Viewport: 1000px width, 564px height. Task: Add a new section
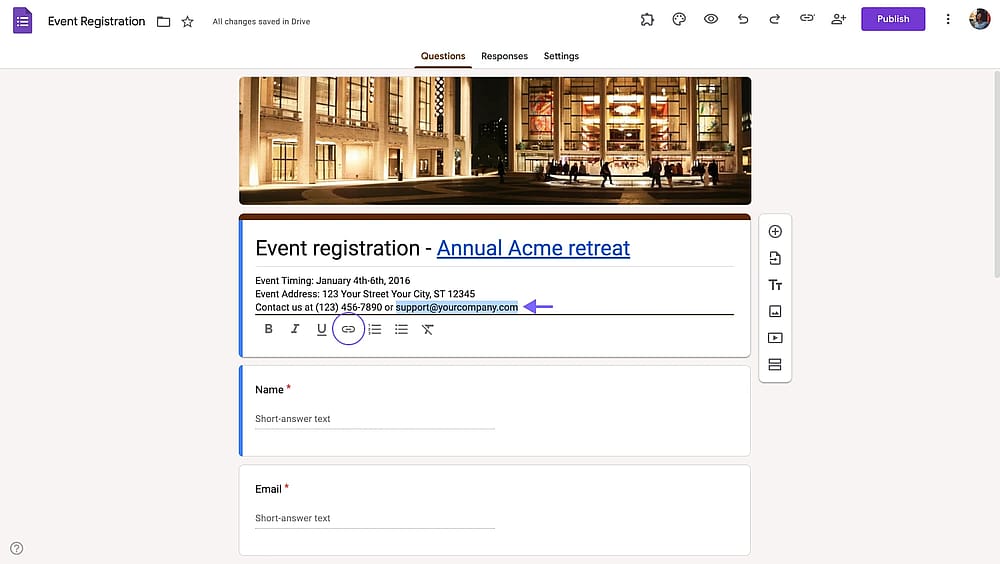tap(775, 365)
